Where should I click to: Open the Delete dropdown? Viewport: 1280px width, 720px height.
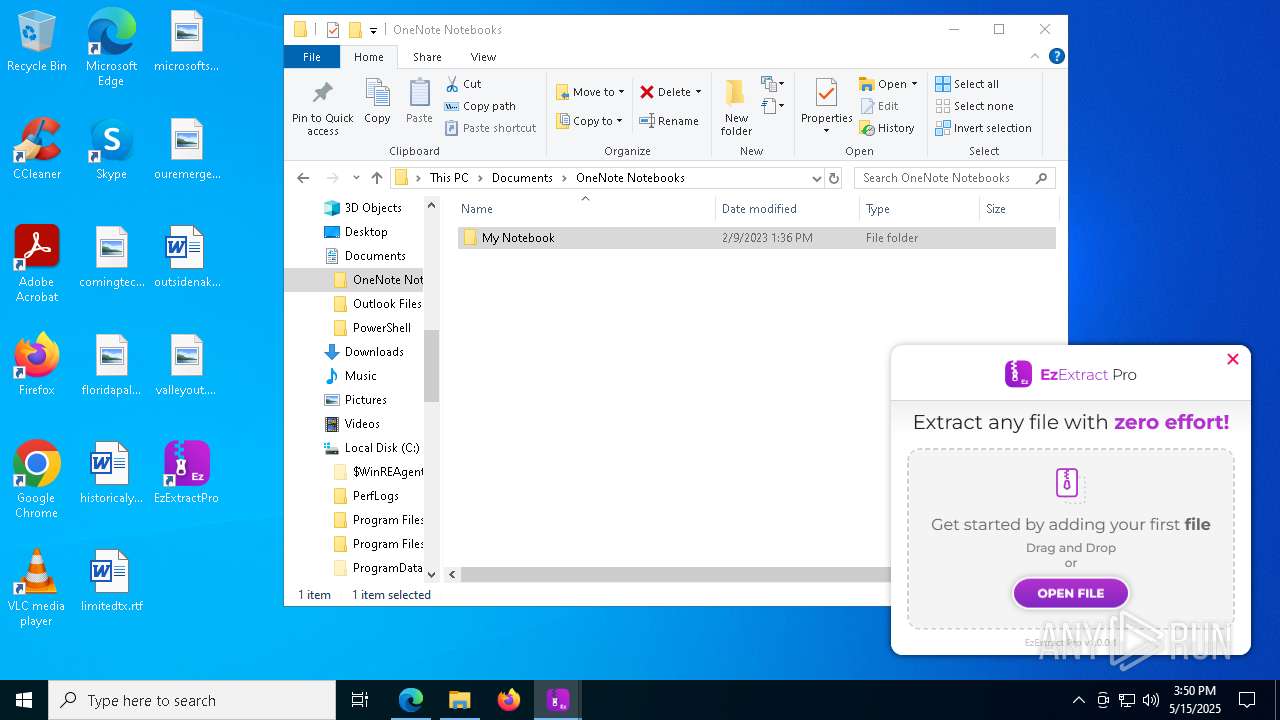click(671, 92)
